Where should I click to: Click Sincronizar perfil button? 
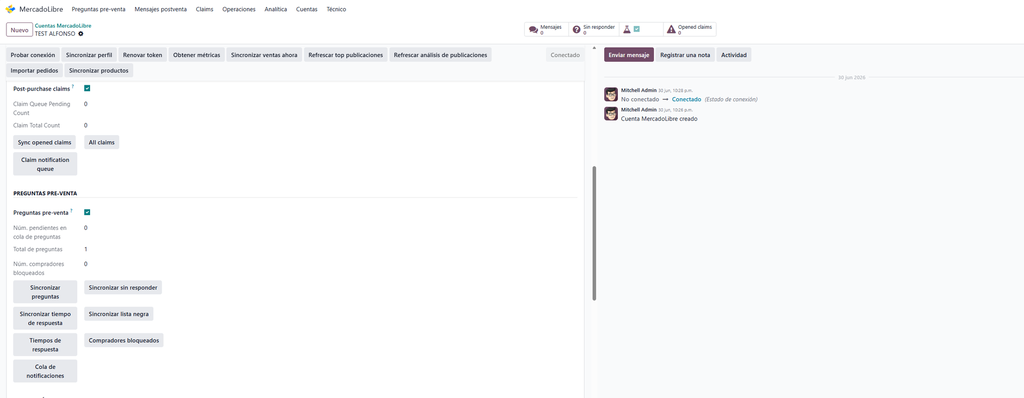(x=89, y=55)
